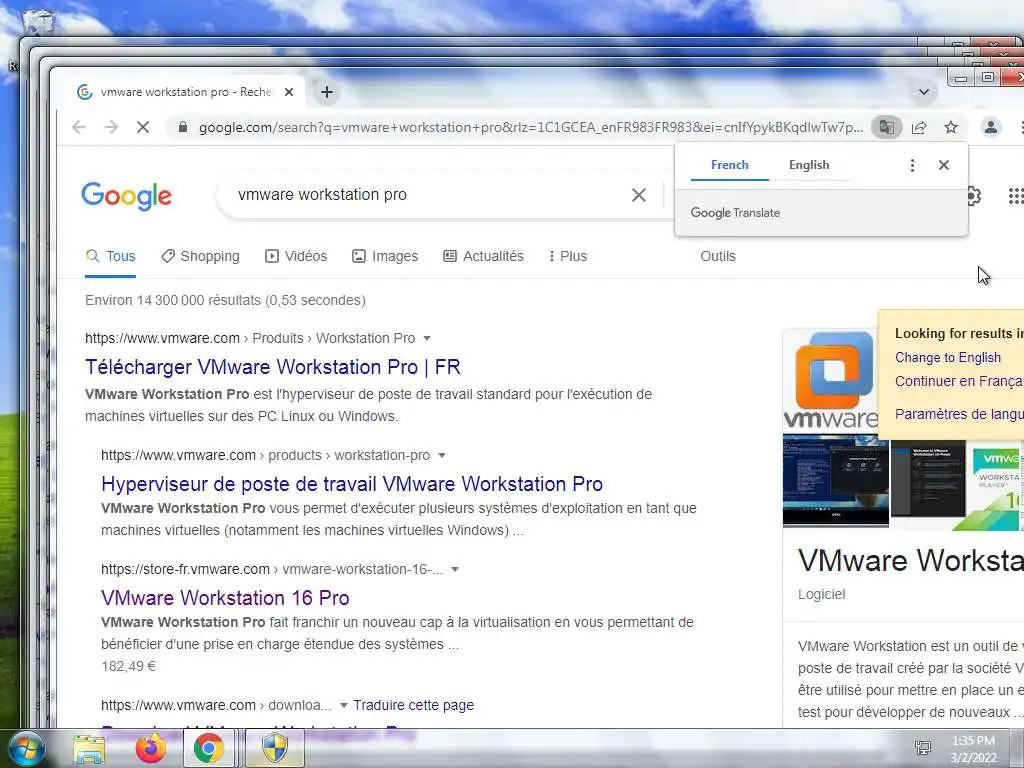
Task: Open the Chrome profile avatar icon
Action: (x=991, y=127)
